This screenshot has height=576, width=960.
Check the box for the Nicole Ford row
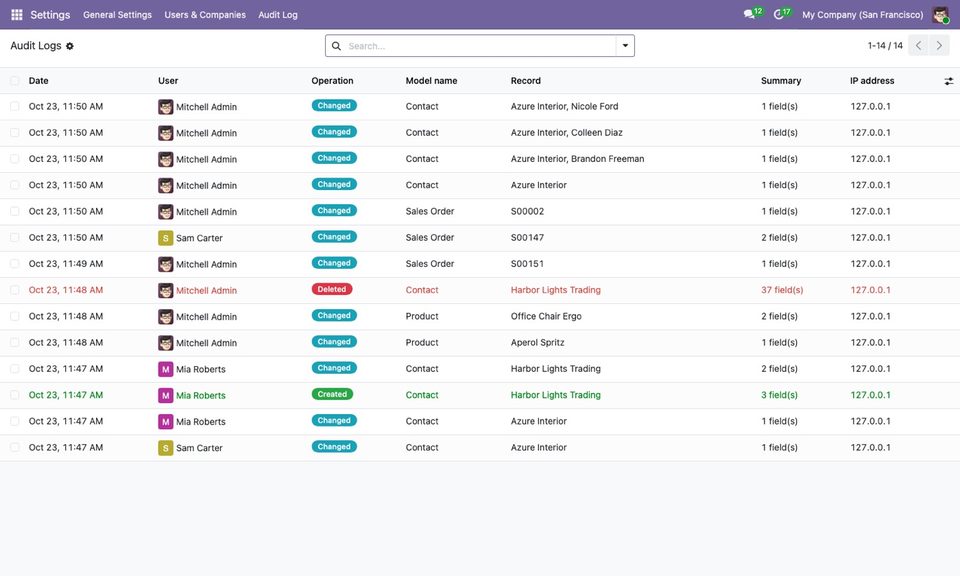point(15,107)
